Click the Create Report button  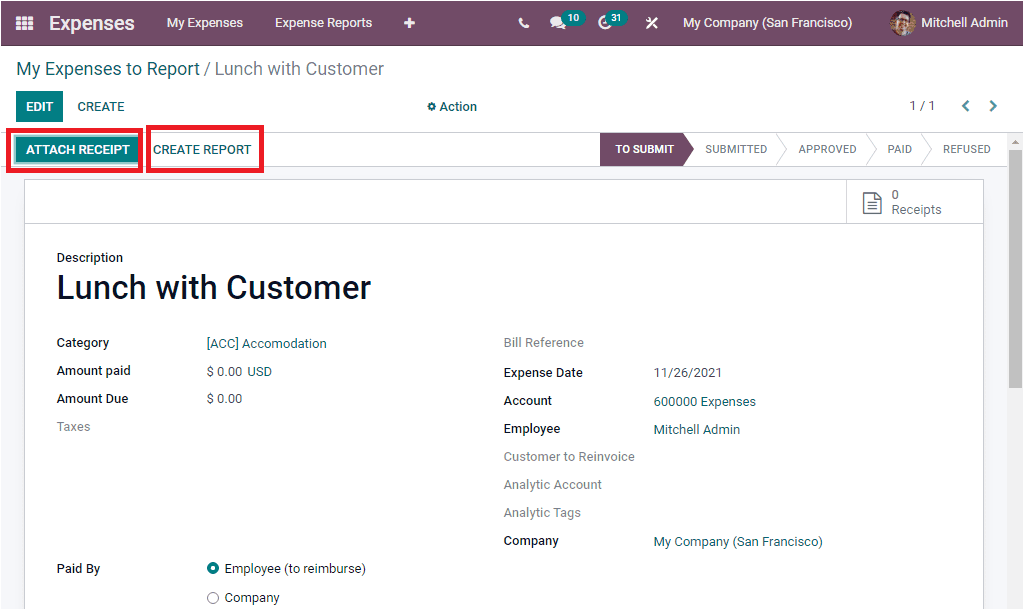pyautogui.click(x=202, y=150)
